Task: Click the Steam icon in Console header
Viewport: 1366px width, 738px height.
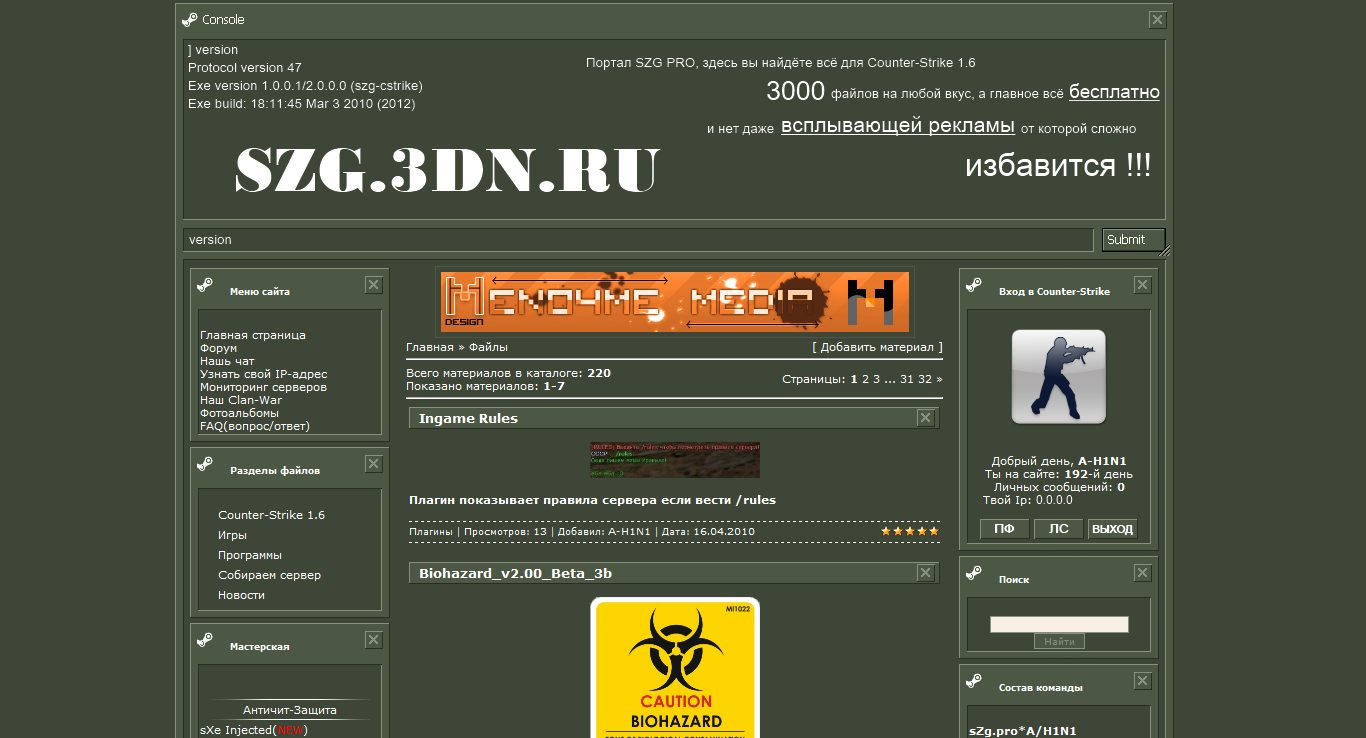Action: (190, 19)
